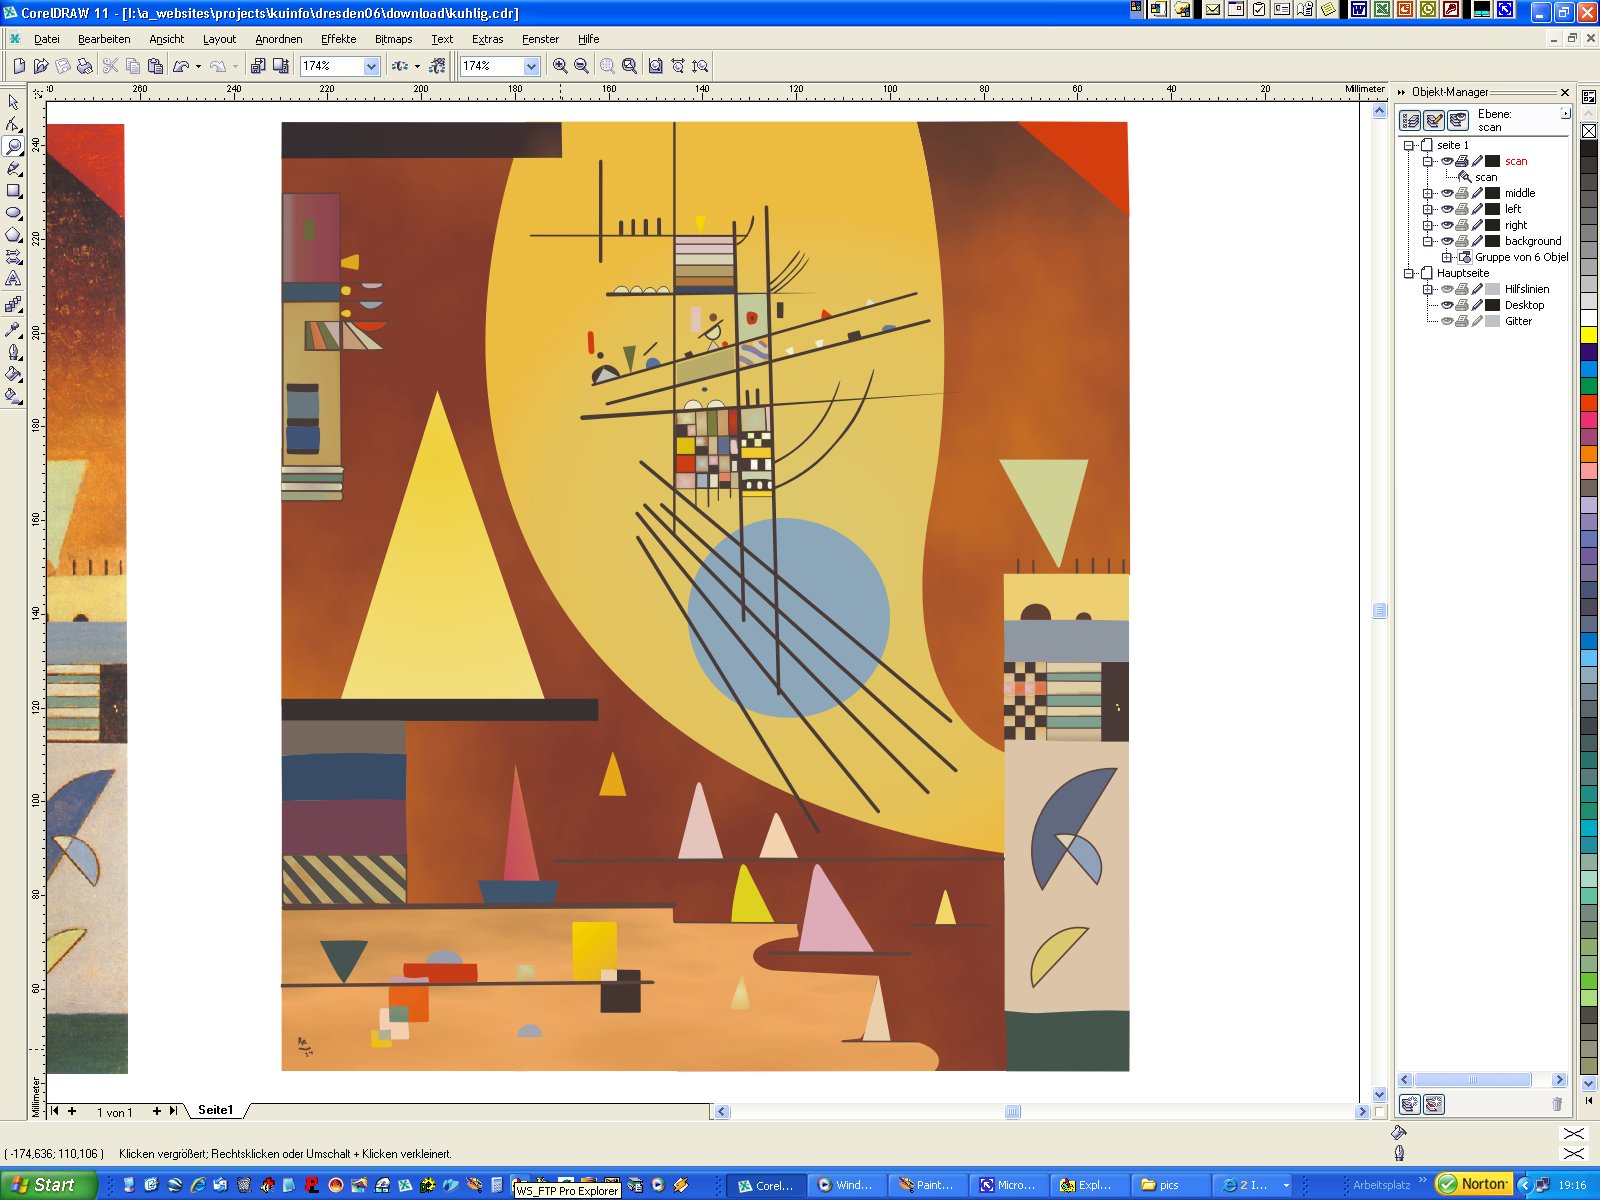Screen dimensions: 1600x1200
Task: Select the Shape edit tool
Action: click(13, 124)
